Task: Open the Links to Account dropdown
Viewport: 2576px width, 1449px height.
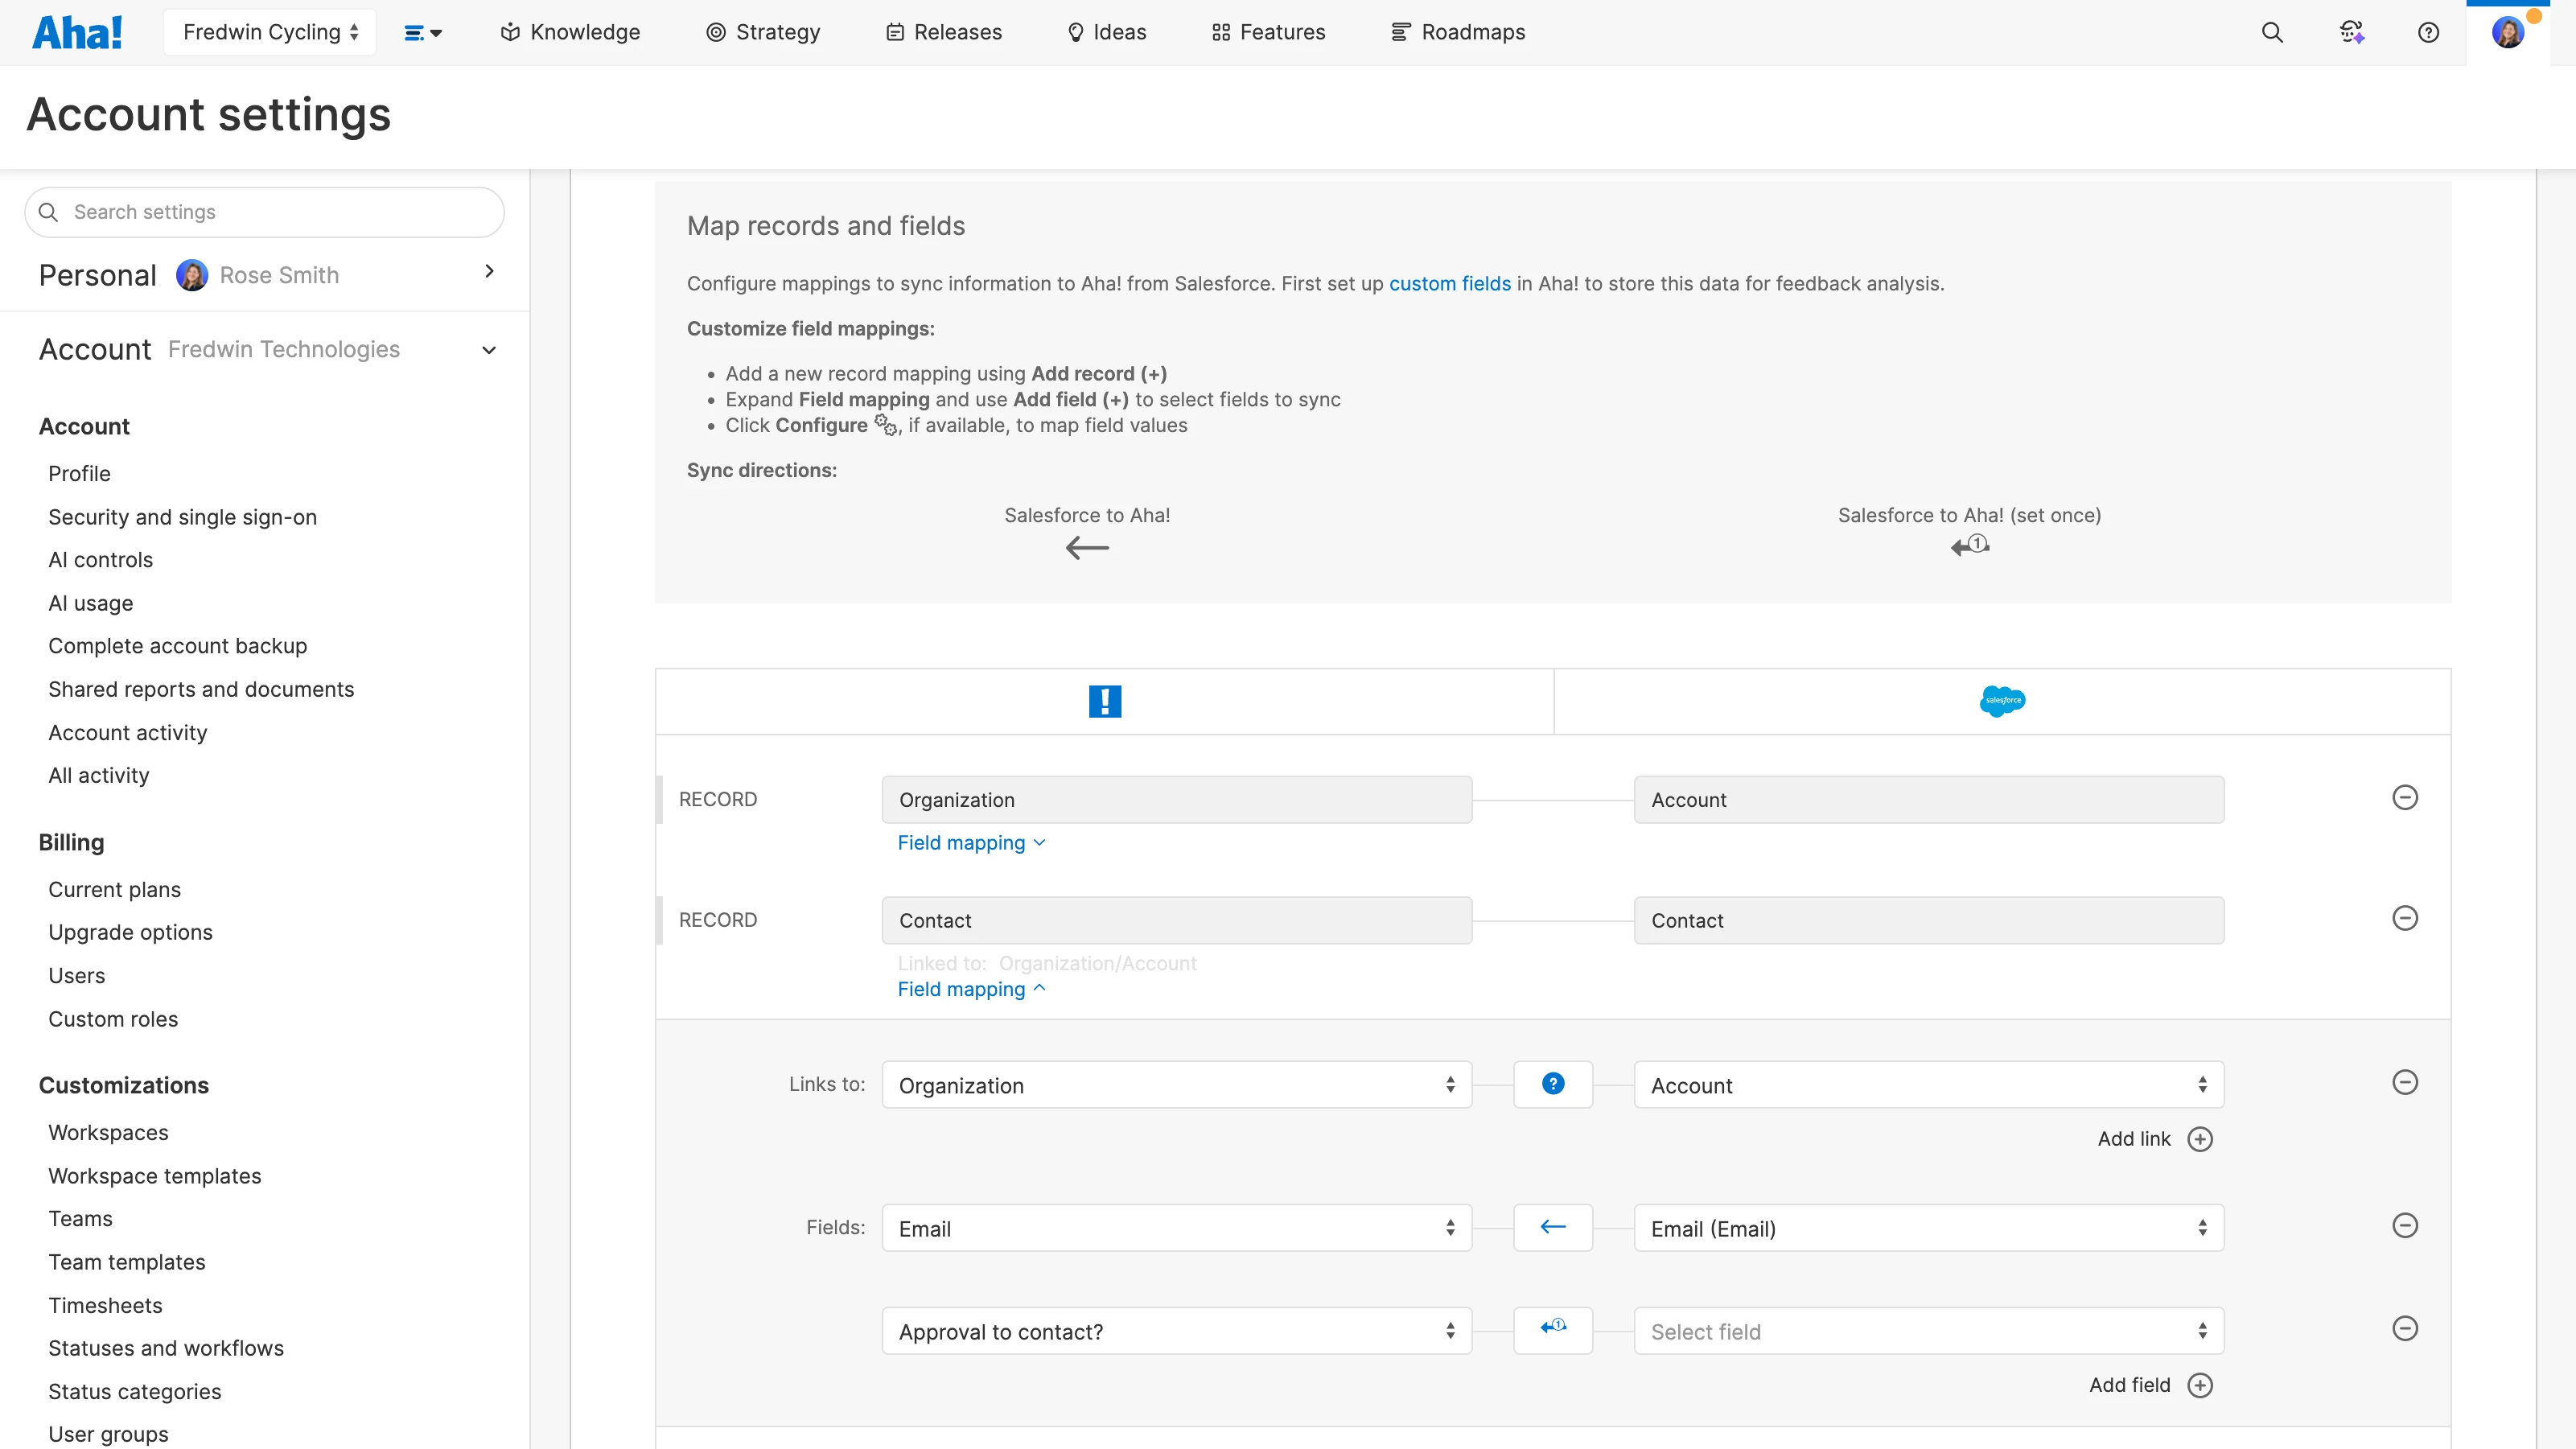Action: 1928,1085
